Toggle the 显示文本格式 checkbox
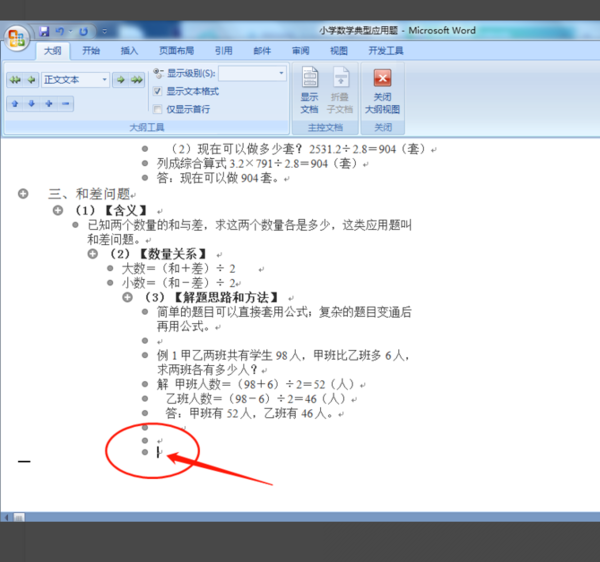600x562 pixels. [x=157, y=91]
